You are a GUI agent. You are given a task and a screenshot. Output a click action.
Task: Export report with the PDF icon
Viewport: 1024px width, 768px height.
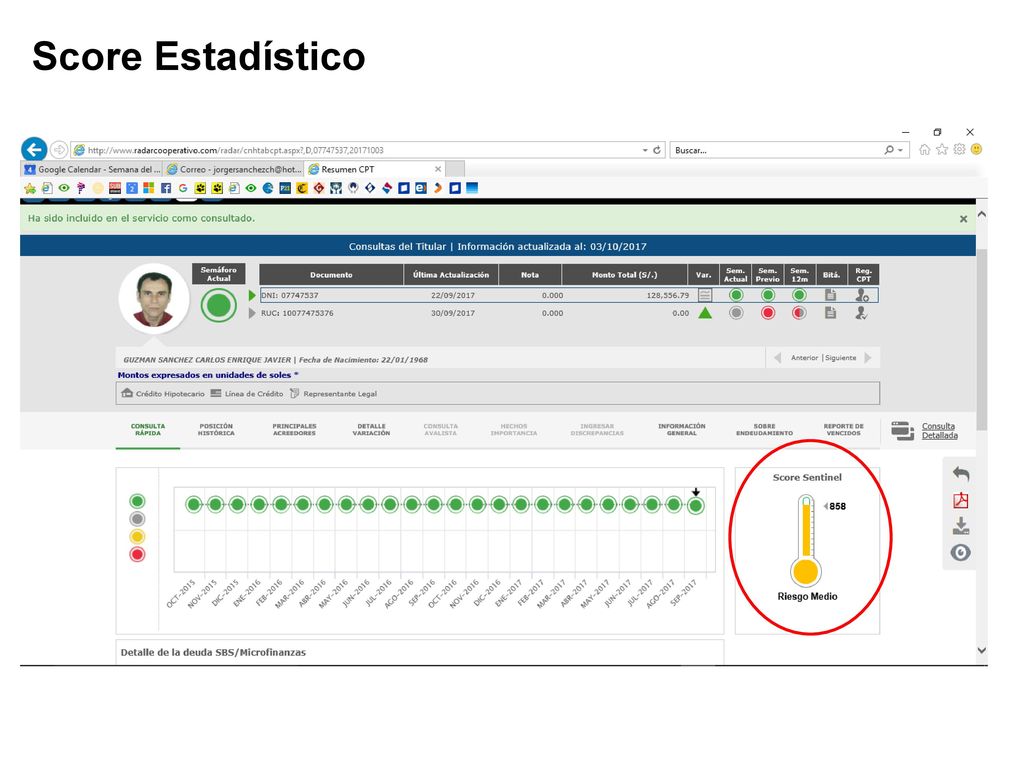pos(961,500)
